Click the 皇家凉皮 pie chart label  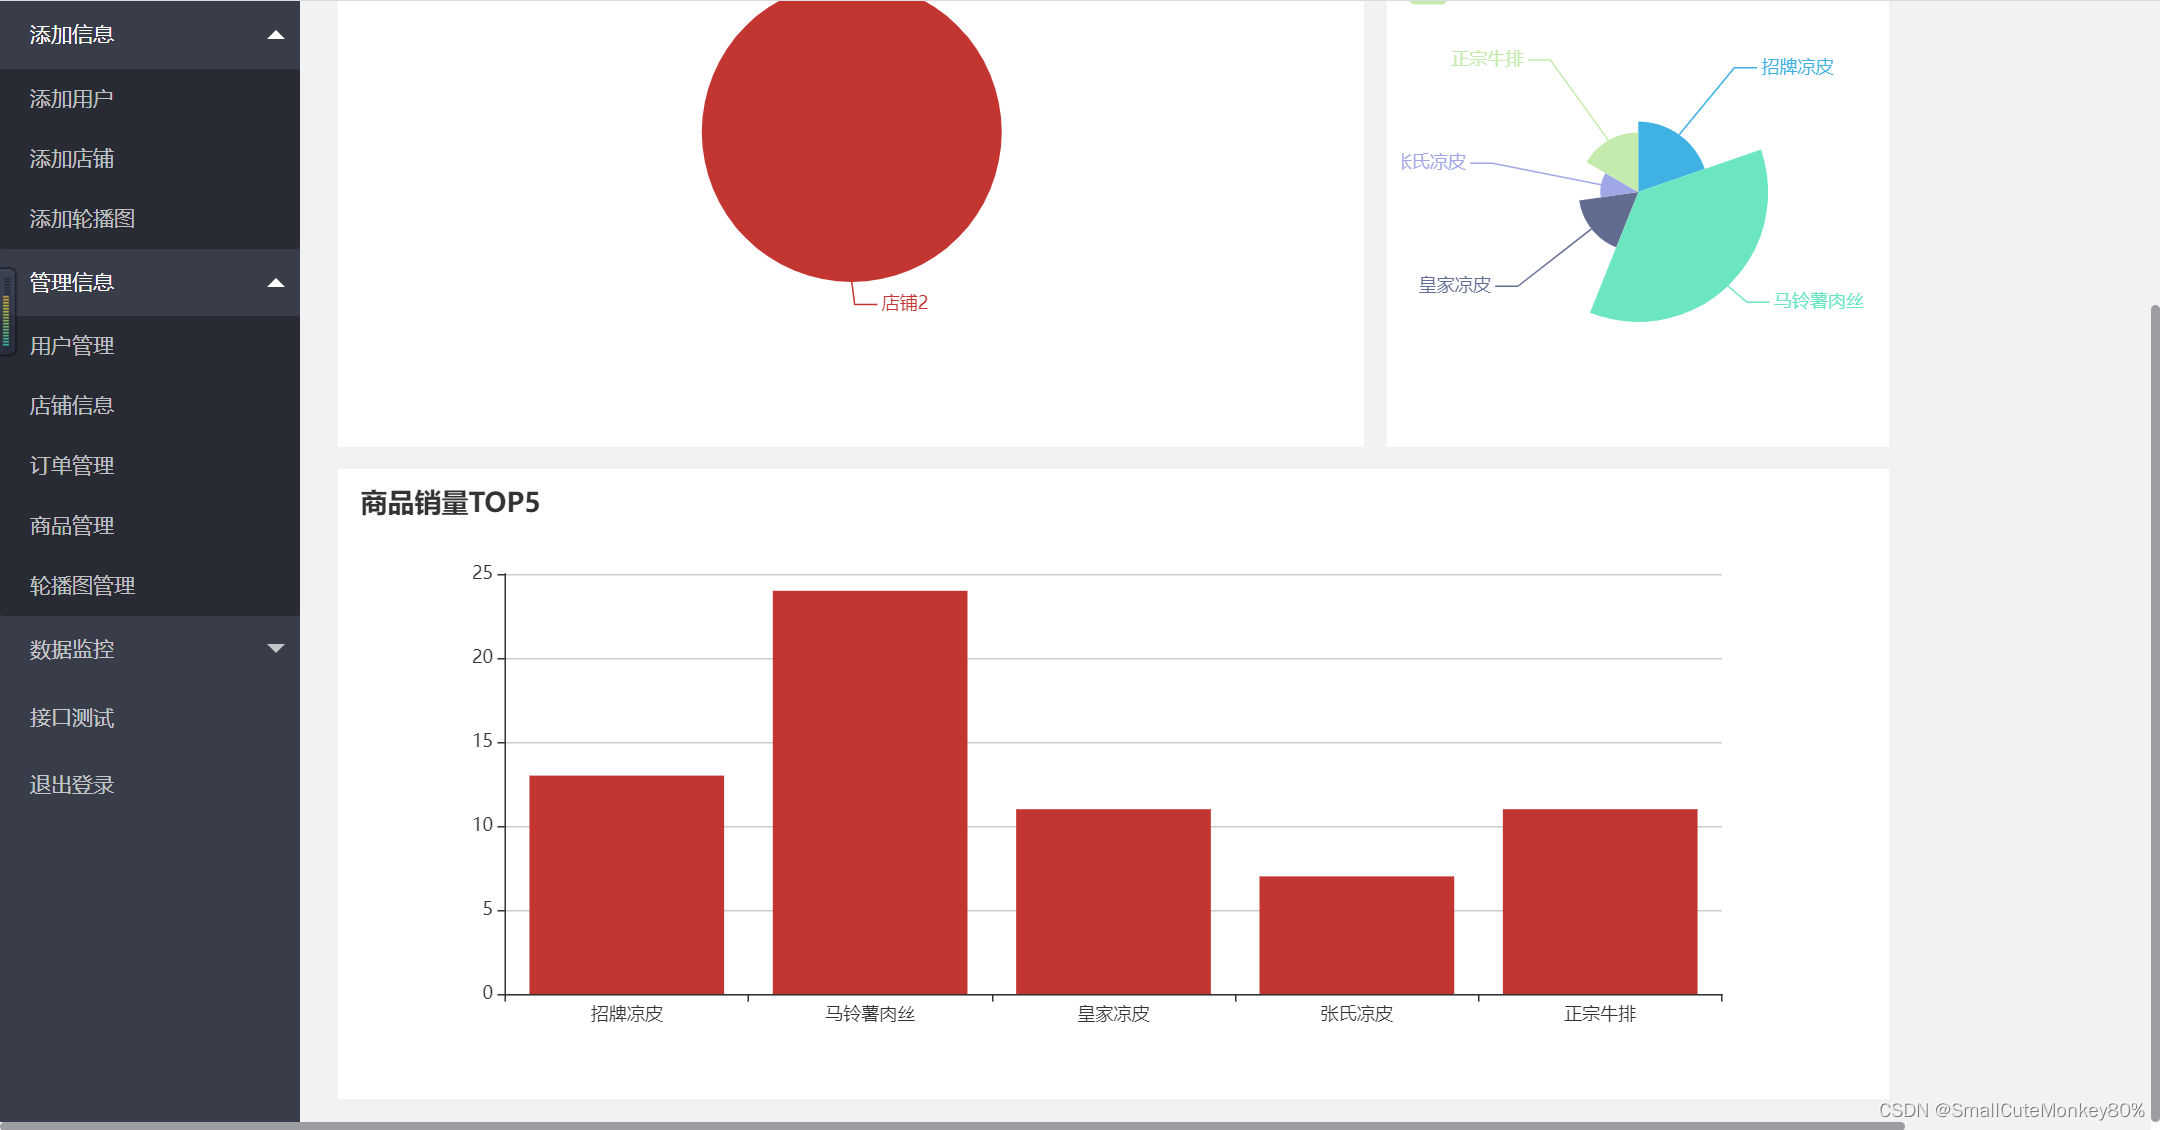coord(1455,285)
